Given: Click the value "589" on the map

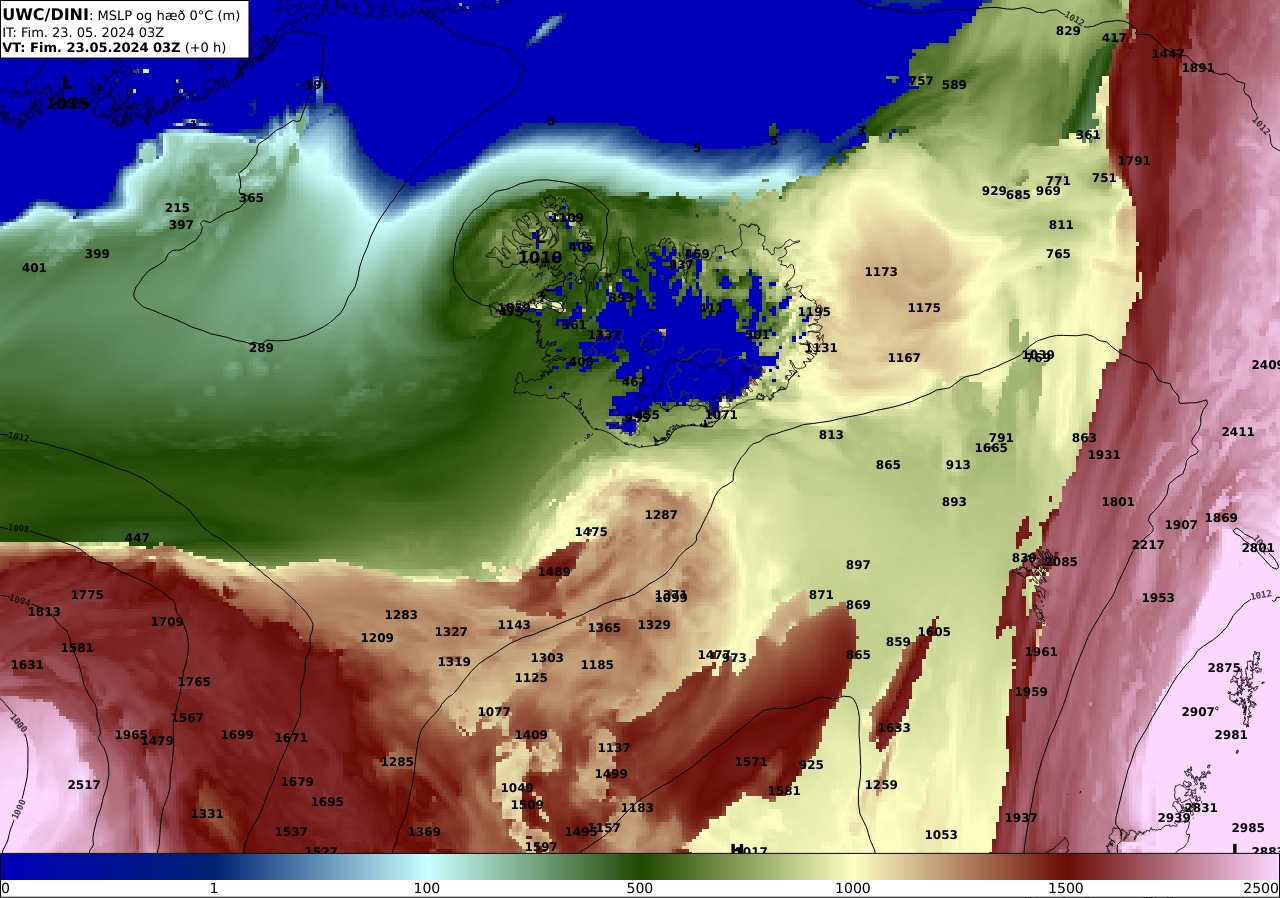Looking at the screenshot, I should pyautogui.click(x=954, y=85).
